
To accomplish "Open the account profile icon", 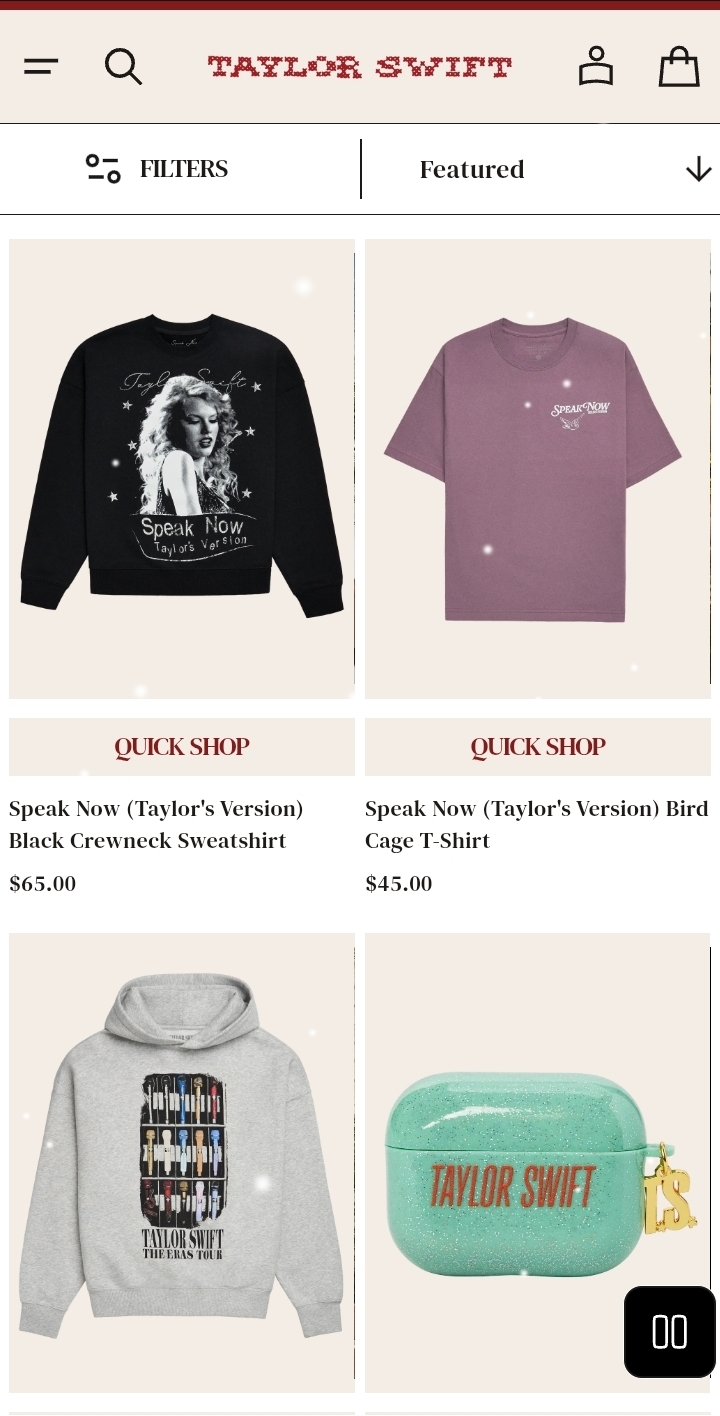I will click(x=596, y=67).
